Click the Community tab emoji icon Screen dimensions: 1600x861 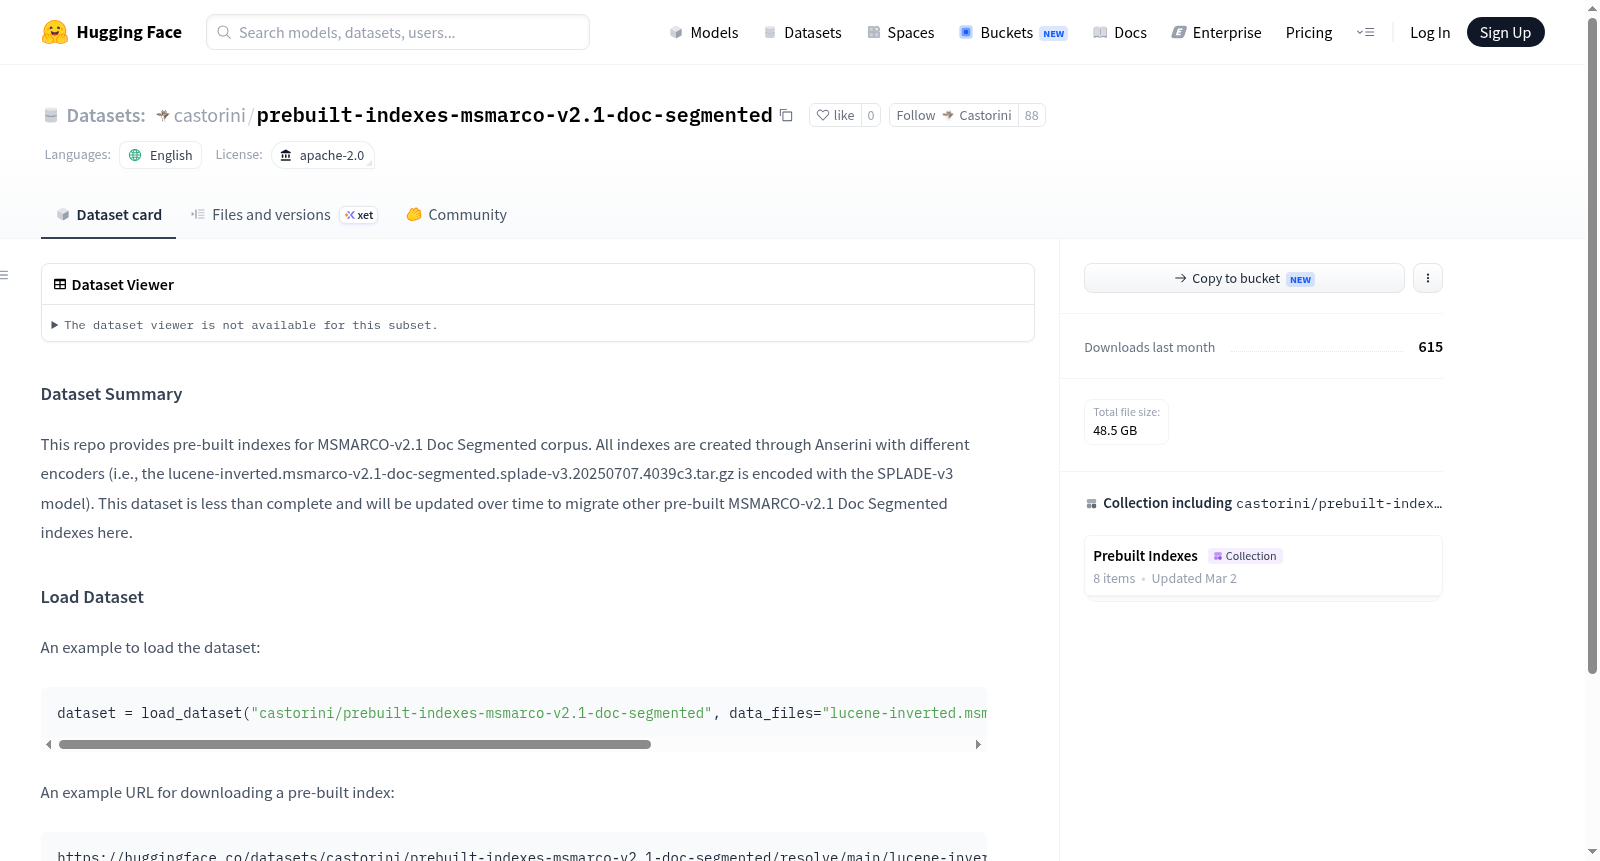point(414,214)
